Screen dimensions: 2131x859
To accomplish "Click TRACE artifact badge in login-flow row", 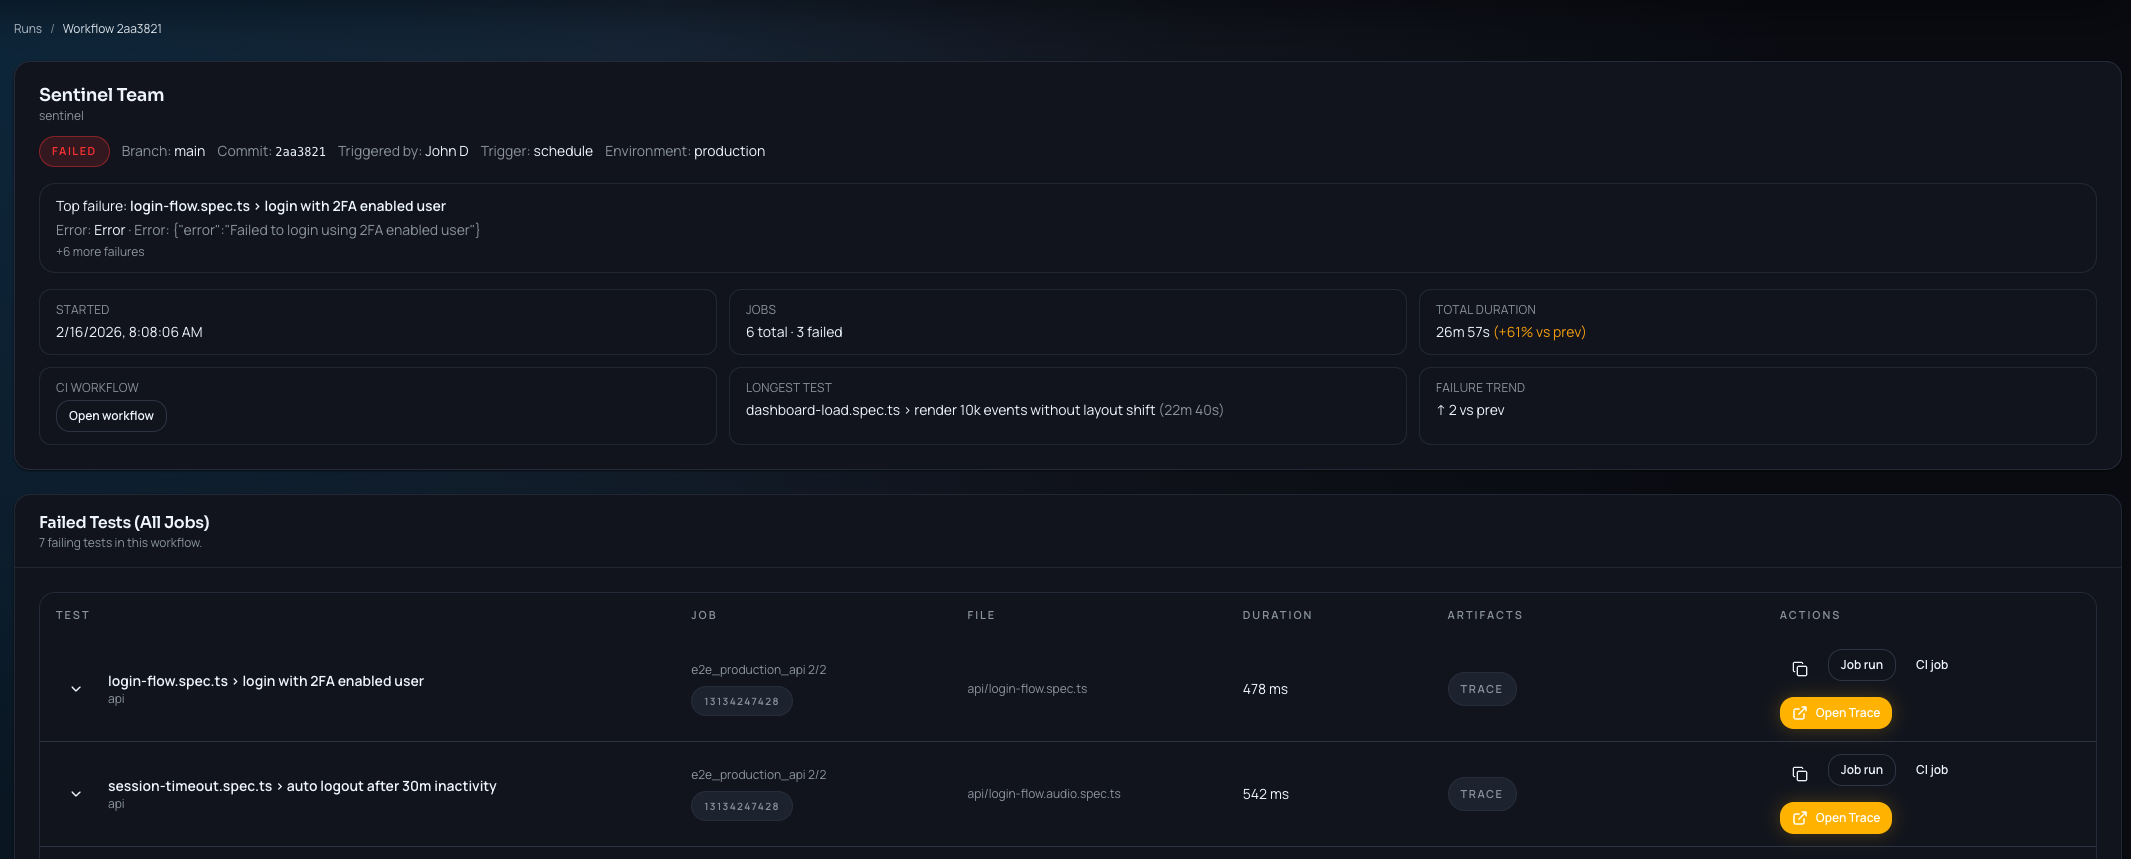I will point(1481,689).
